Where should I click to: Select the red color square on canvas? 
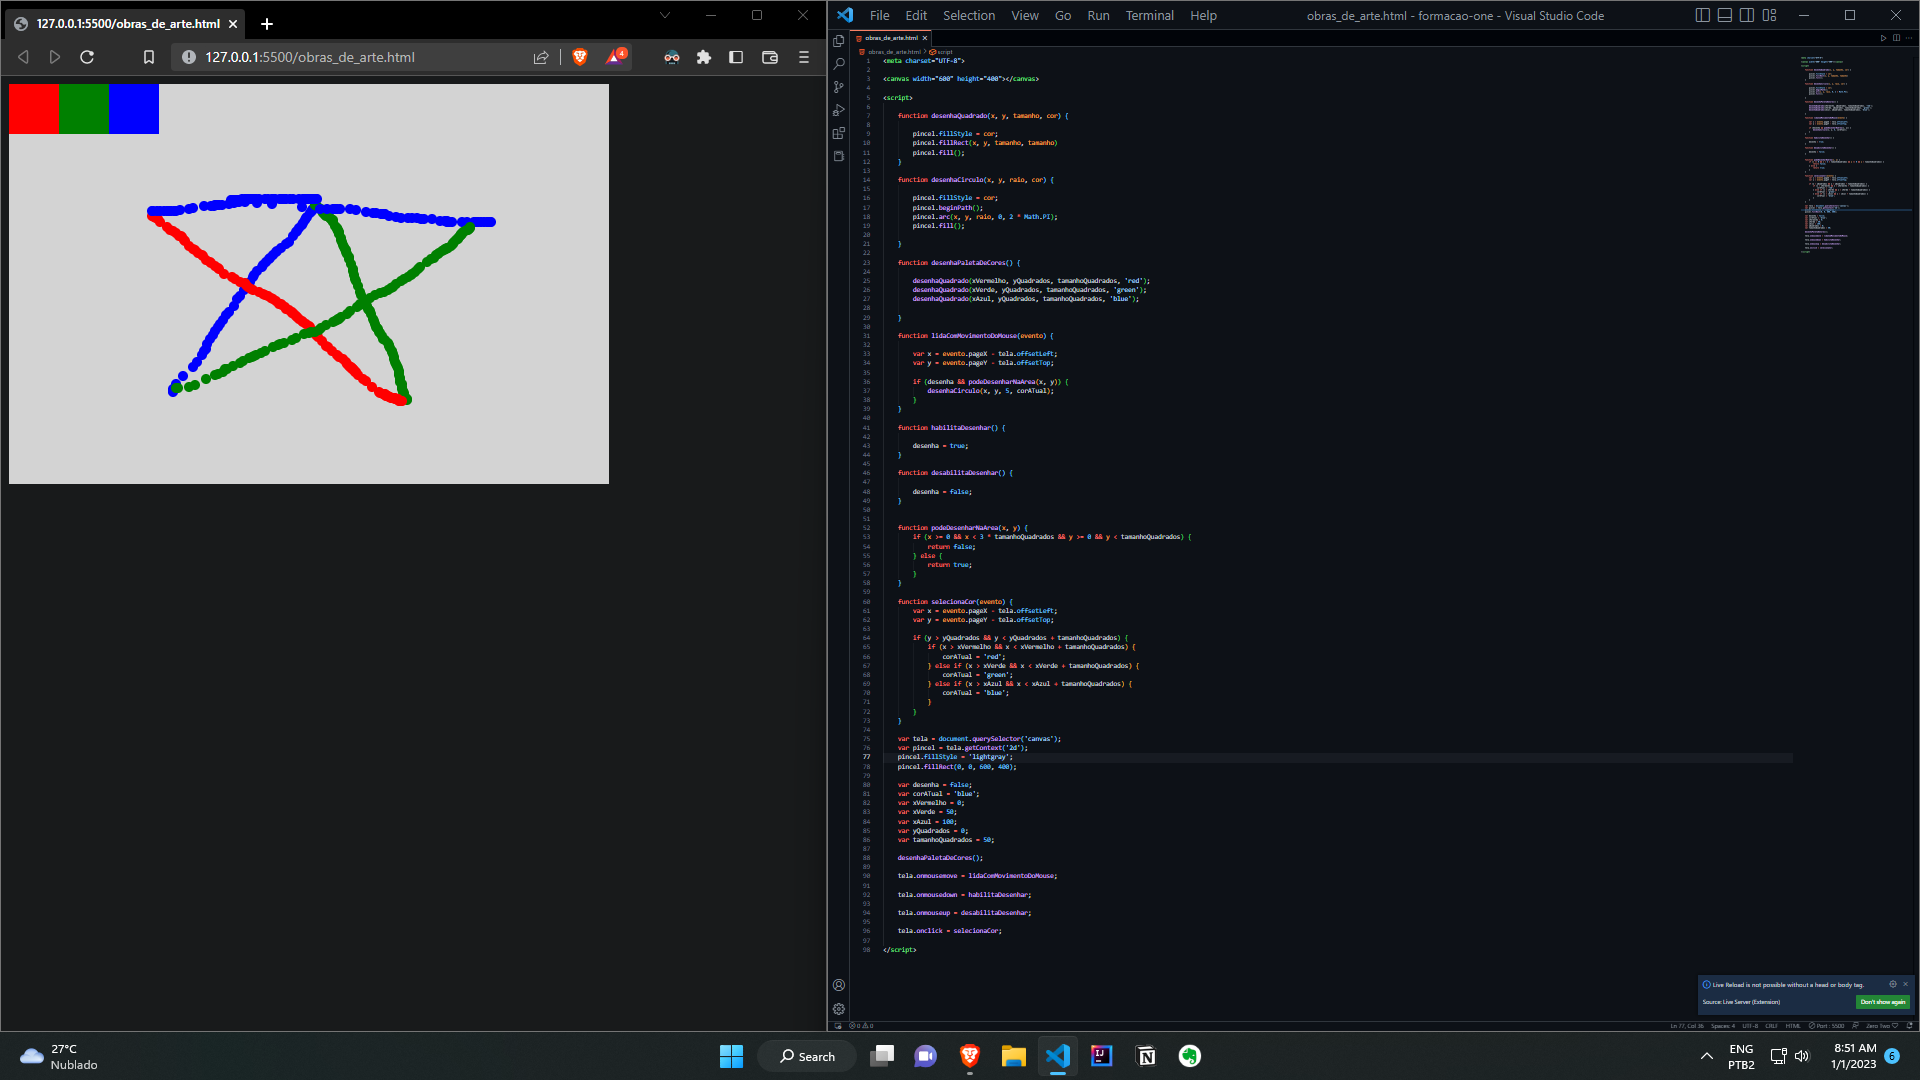pyautogui.click(x=34, y=109)
